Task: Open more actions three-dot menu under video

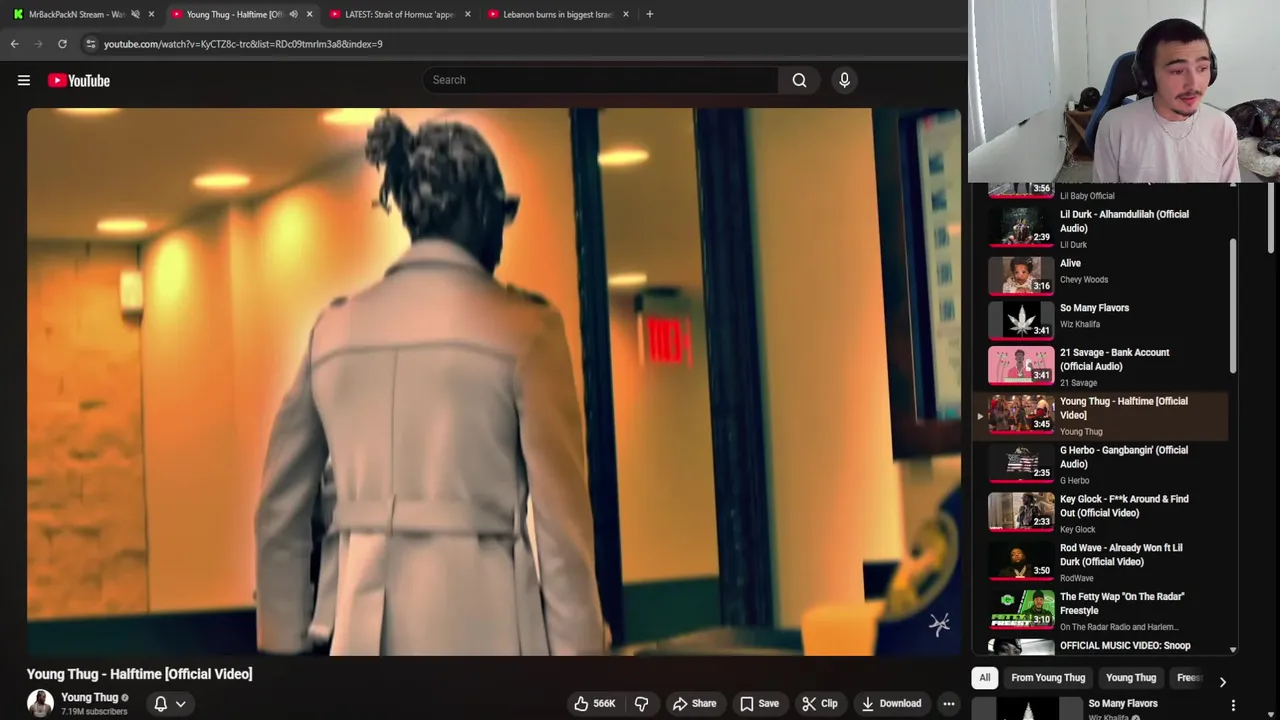Action: pos(948,704)
